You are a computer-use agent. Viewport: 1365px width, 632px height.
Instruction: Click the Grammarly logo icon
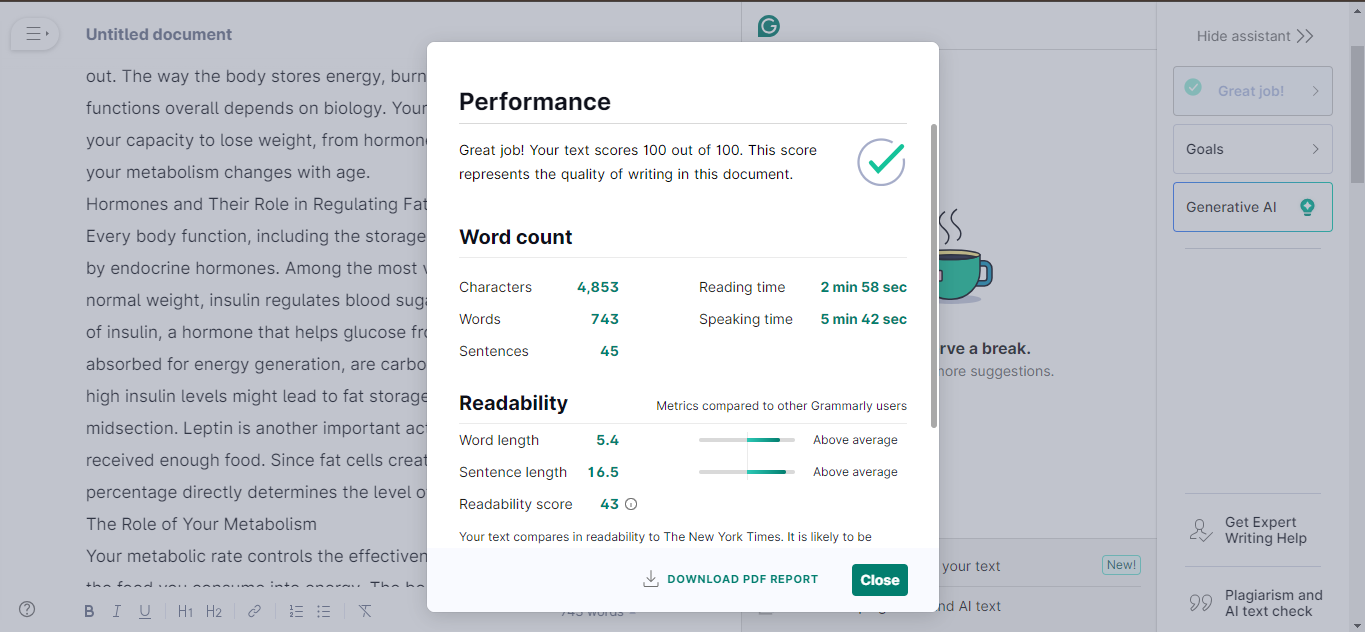coord(768,26)
